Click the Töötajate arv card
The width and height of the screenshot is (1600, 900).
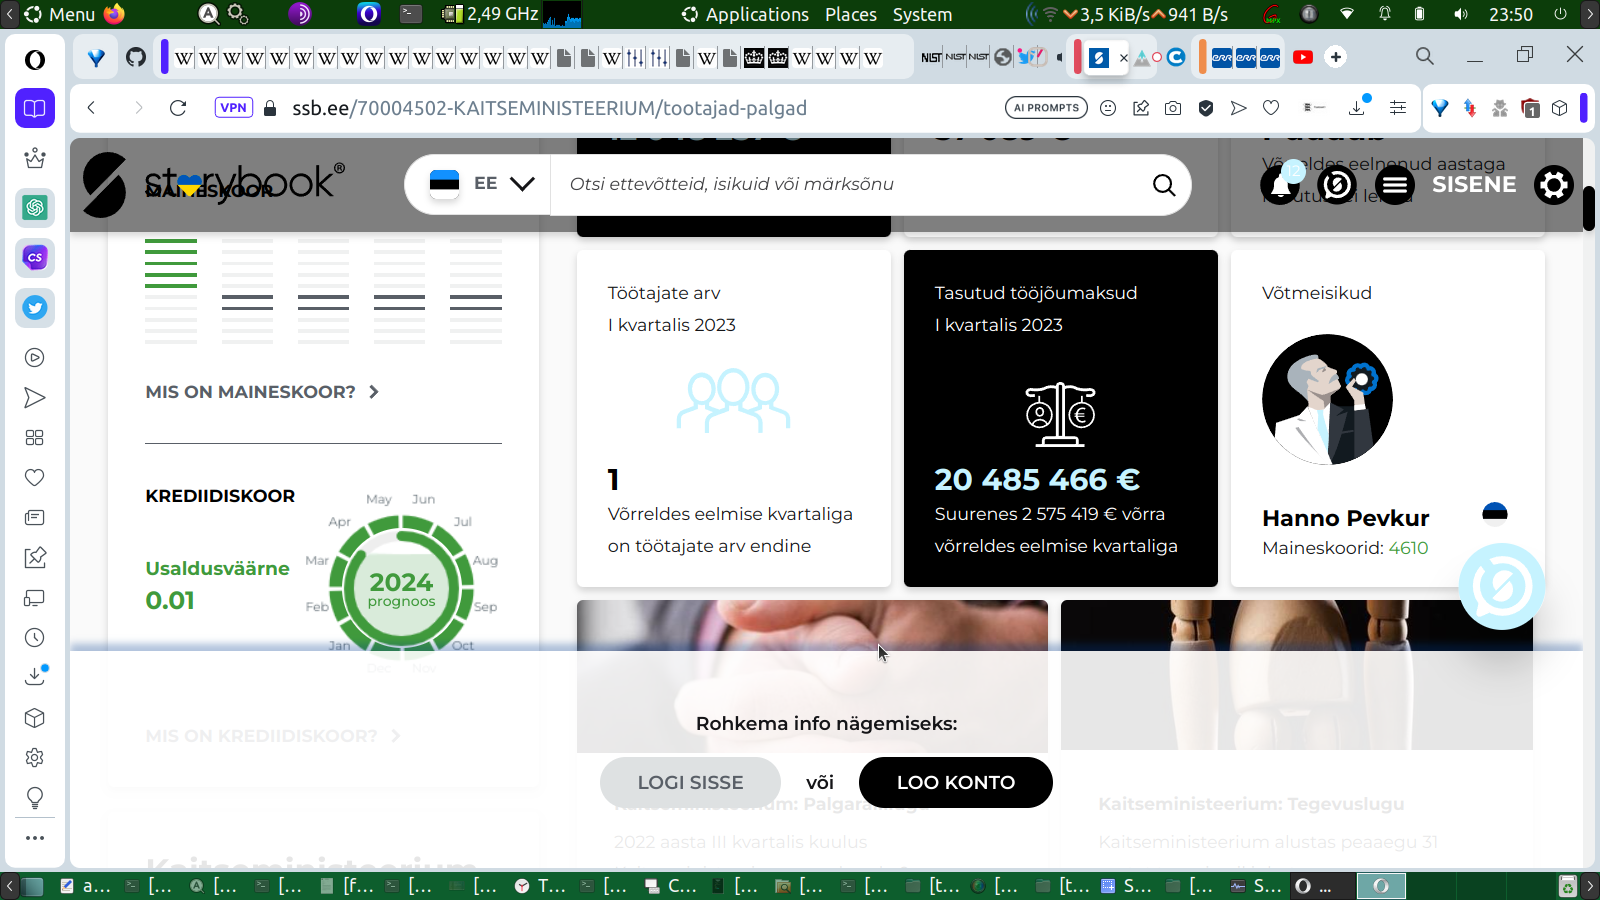tap(734, 418)
